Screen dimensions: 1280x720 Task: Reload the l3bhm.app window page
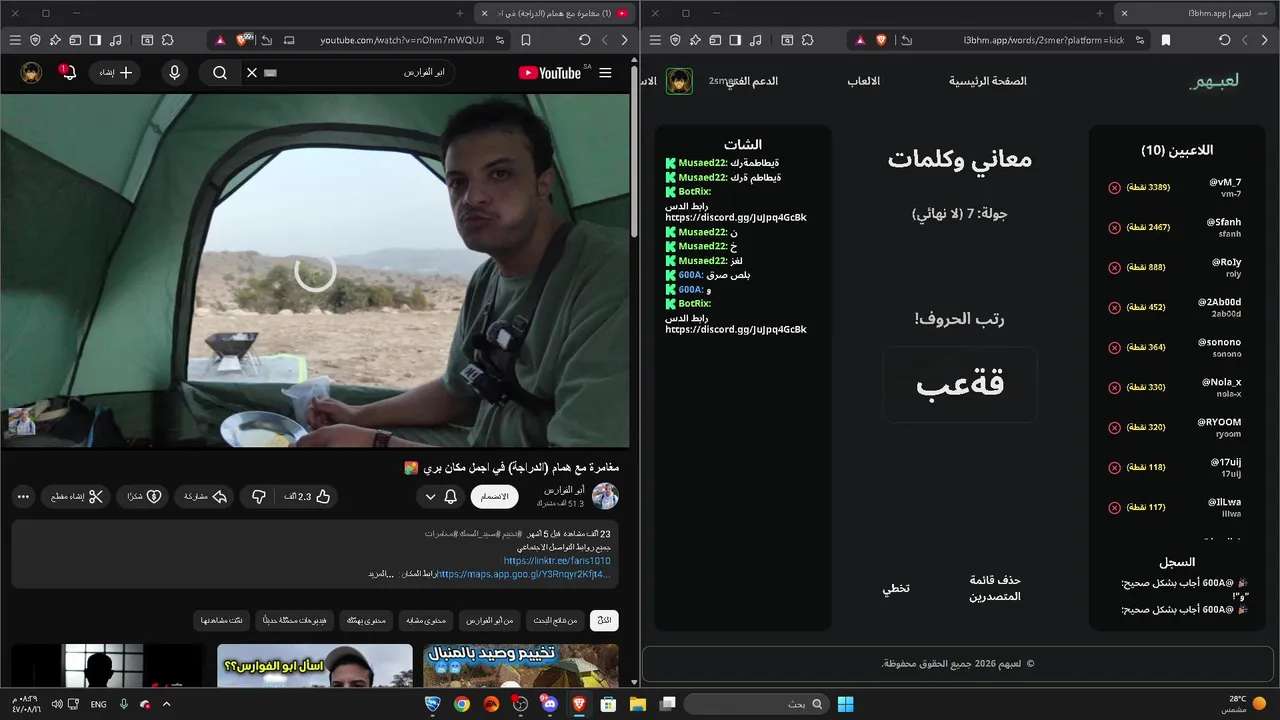pos(1224,40)
